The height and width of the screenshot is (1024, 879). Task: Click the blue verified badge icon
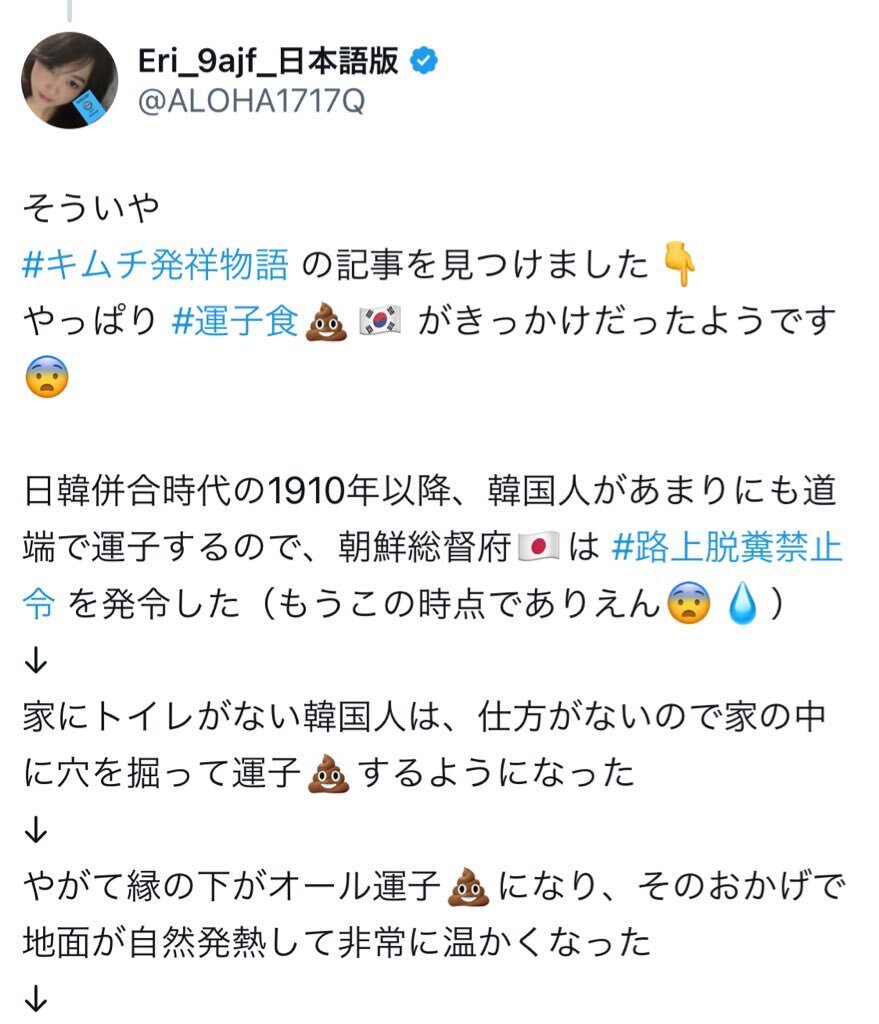point(424,61)
